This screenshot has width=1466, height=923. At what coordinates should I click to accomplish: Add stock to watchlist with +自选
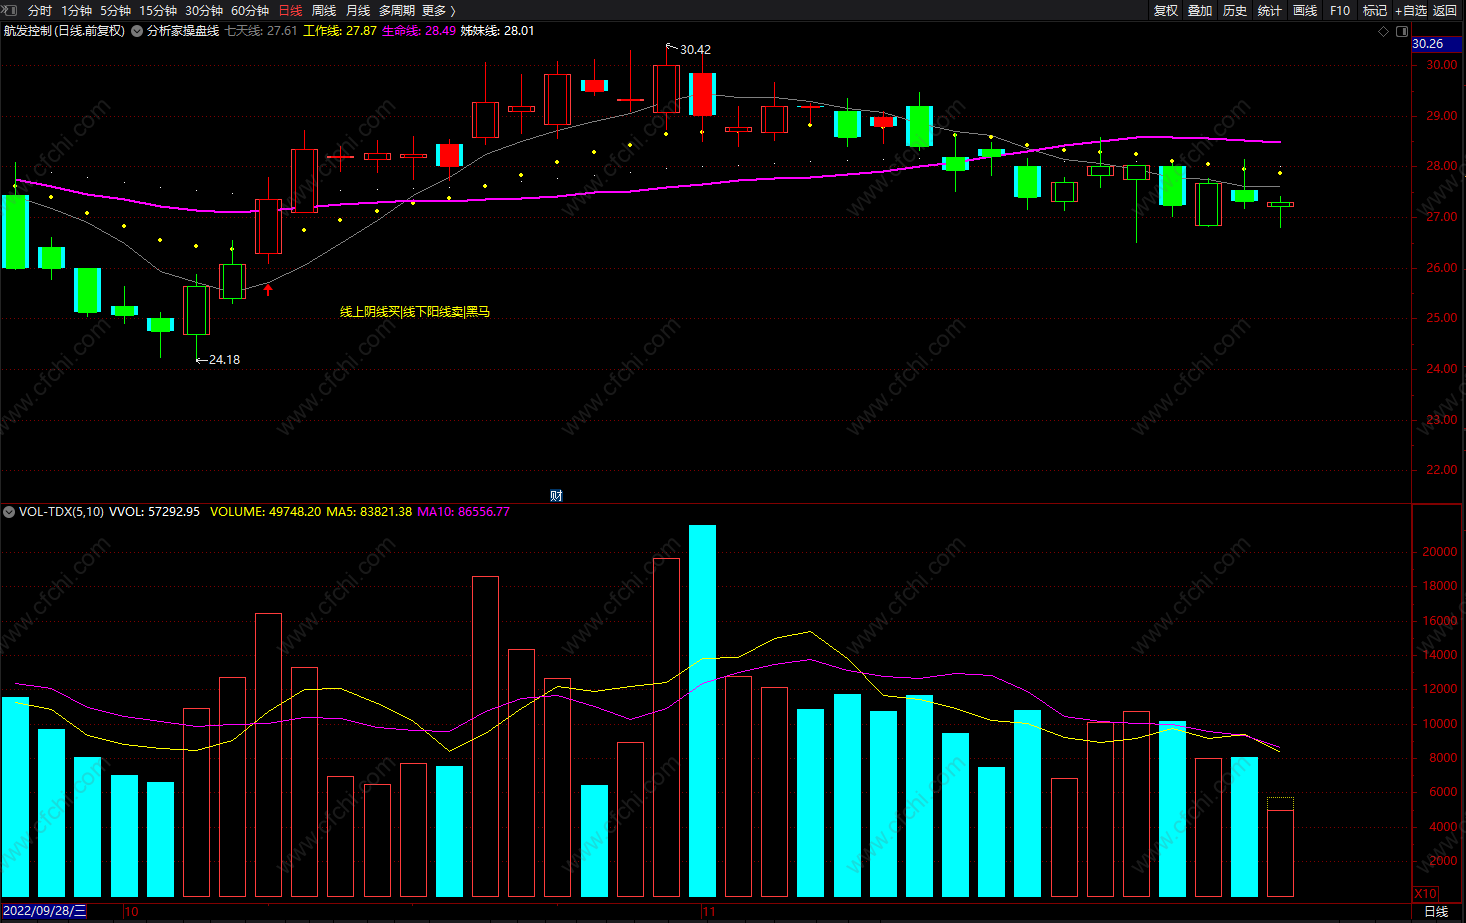pos(1411,10)
